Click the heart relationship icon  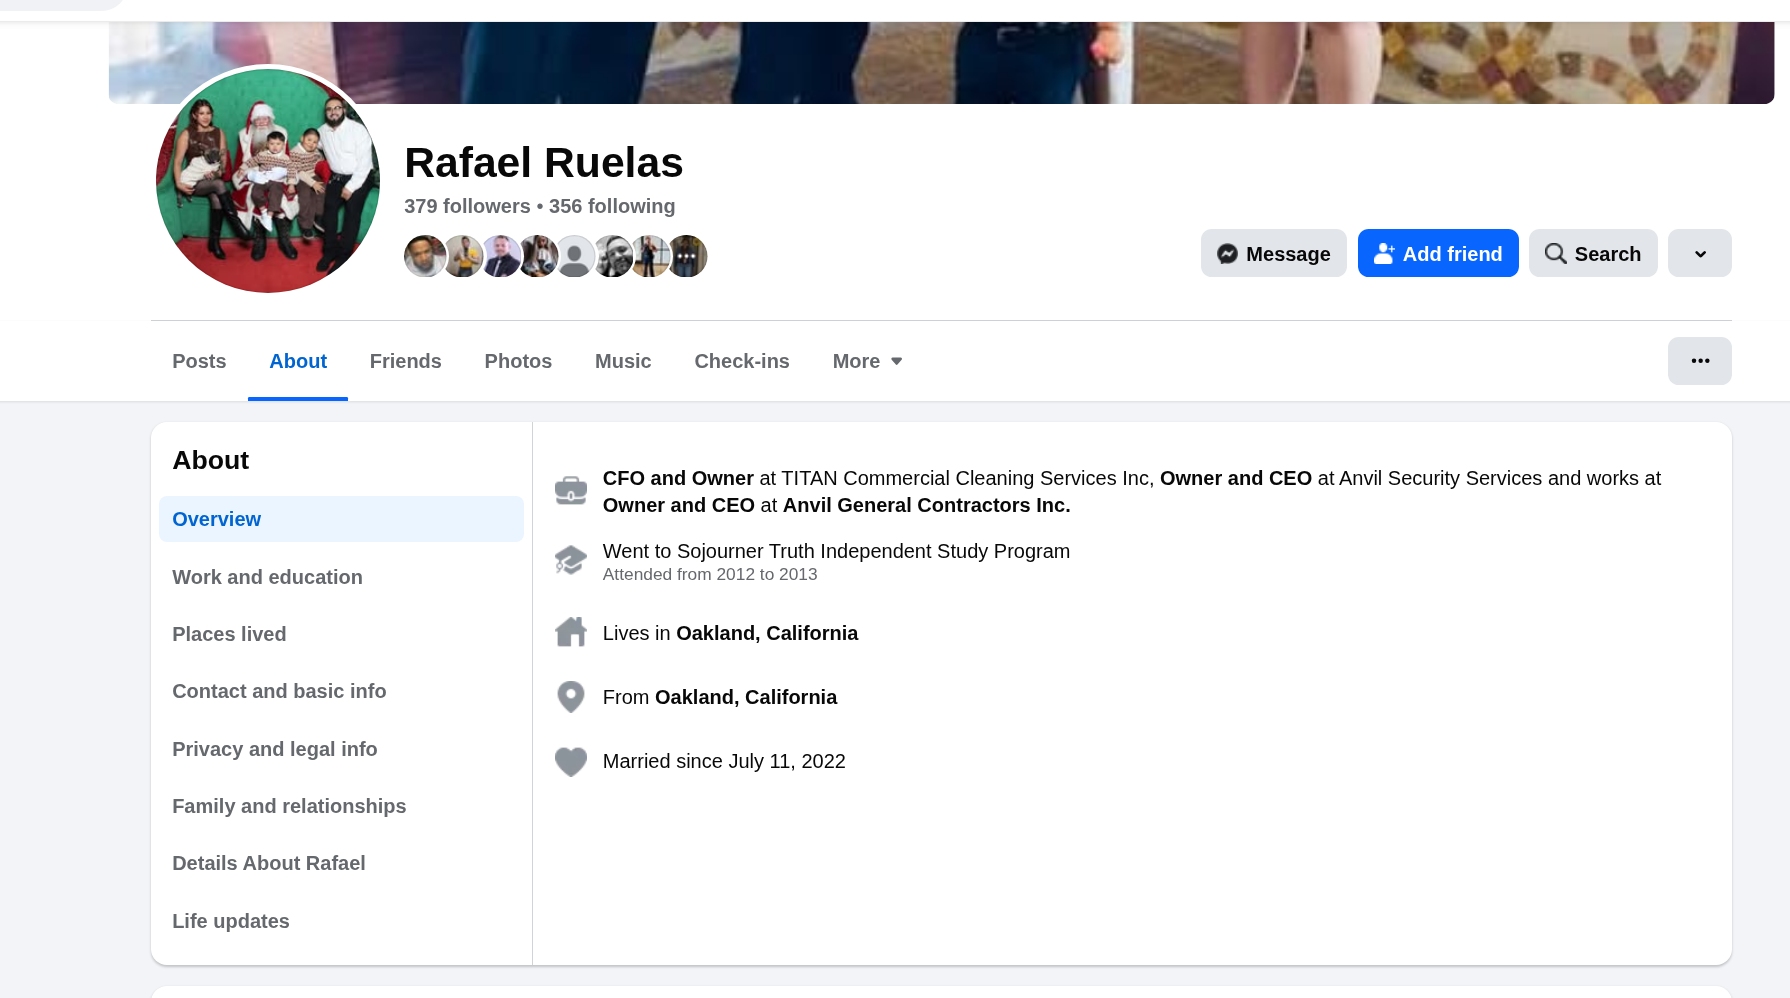pyautogui.click(x=571, y=762)
